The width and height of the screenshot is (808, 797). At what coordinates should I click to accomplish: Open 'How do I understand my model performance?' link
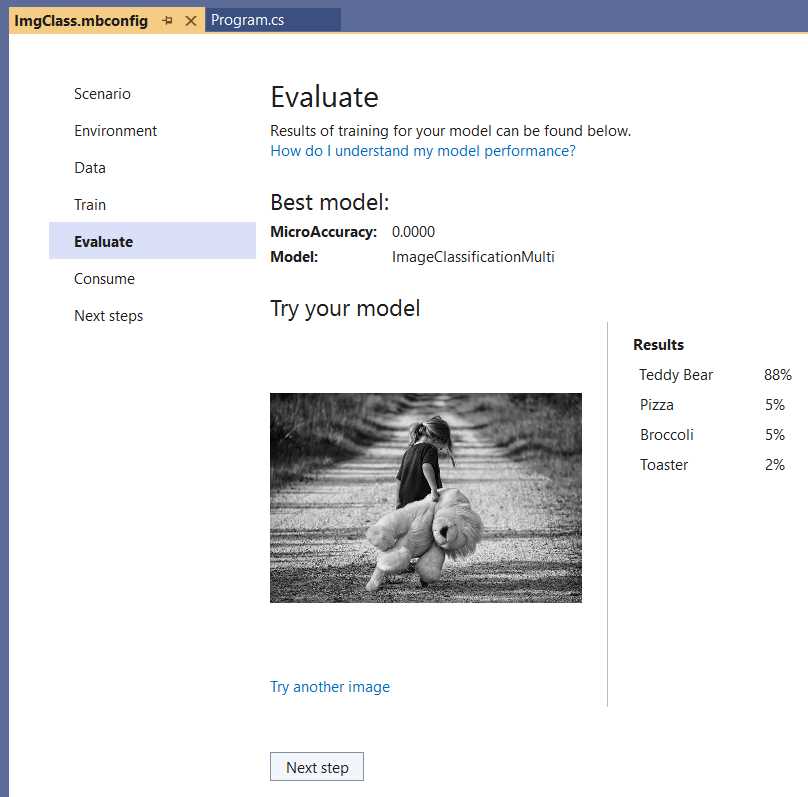423,151
